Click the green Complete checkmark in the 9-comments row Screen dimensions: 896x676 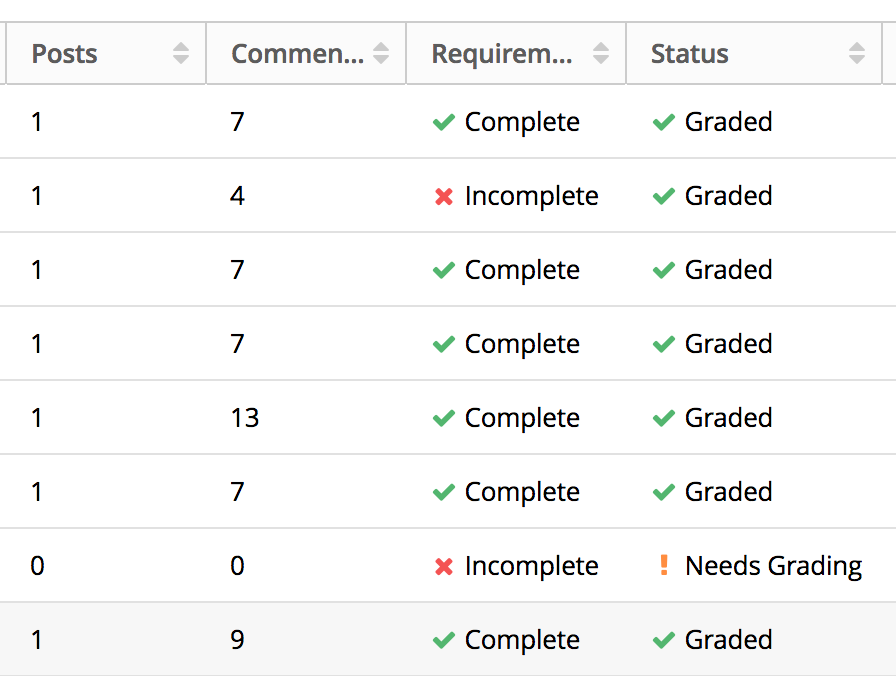444,640
